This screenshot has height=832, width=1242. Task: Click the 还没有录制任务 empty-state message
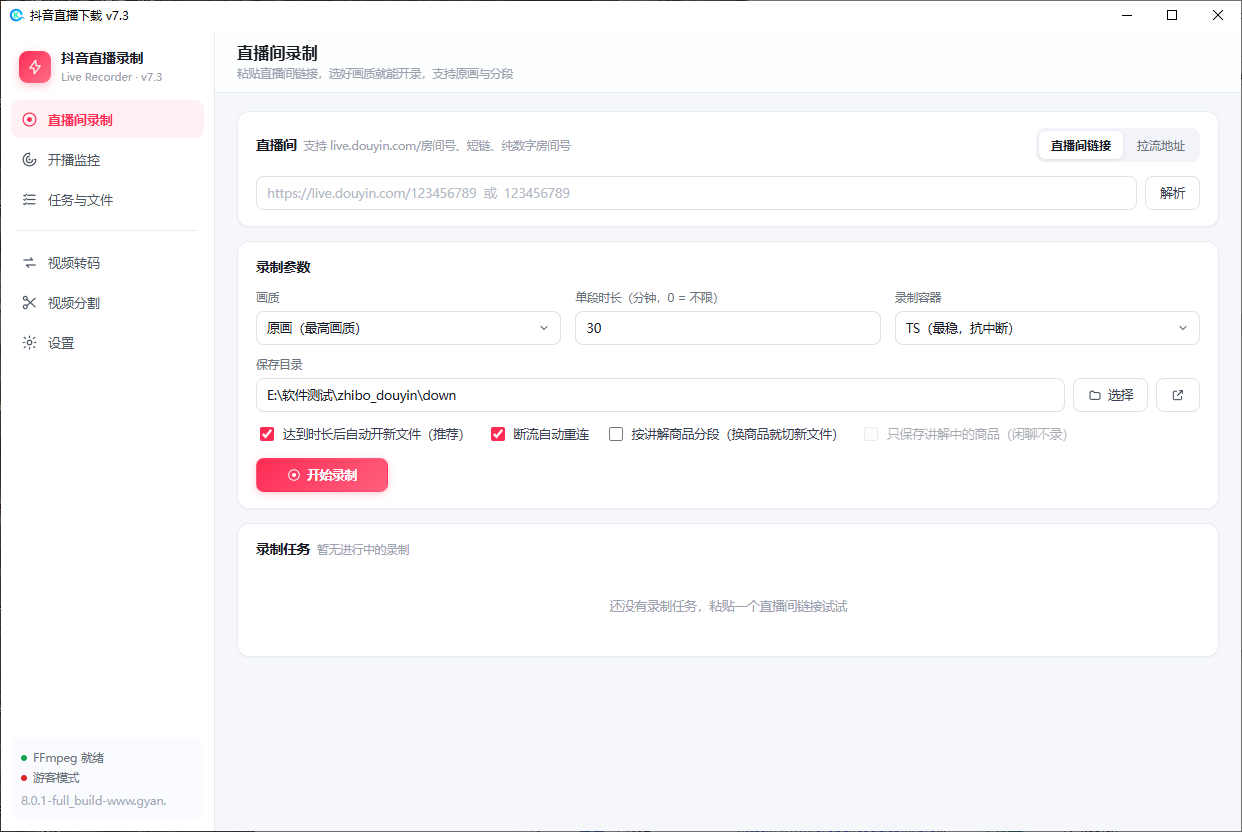pyautogui.click(x=728, y=606)
